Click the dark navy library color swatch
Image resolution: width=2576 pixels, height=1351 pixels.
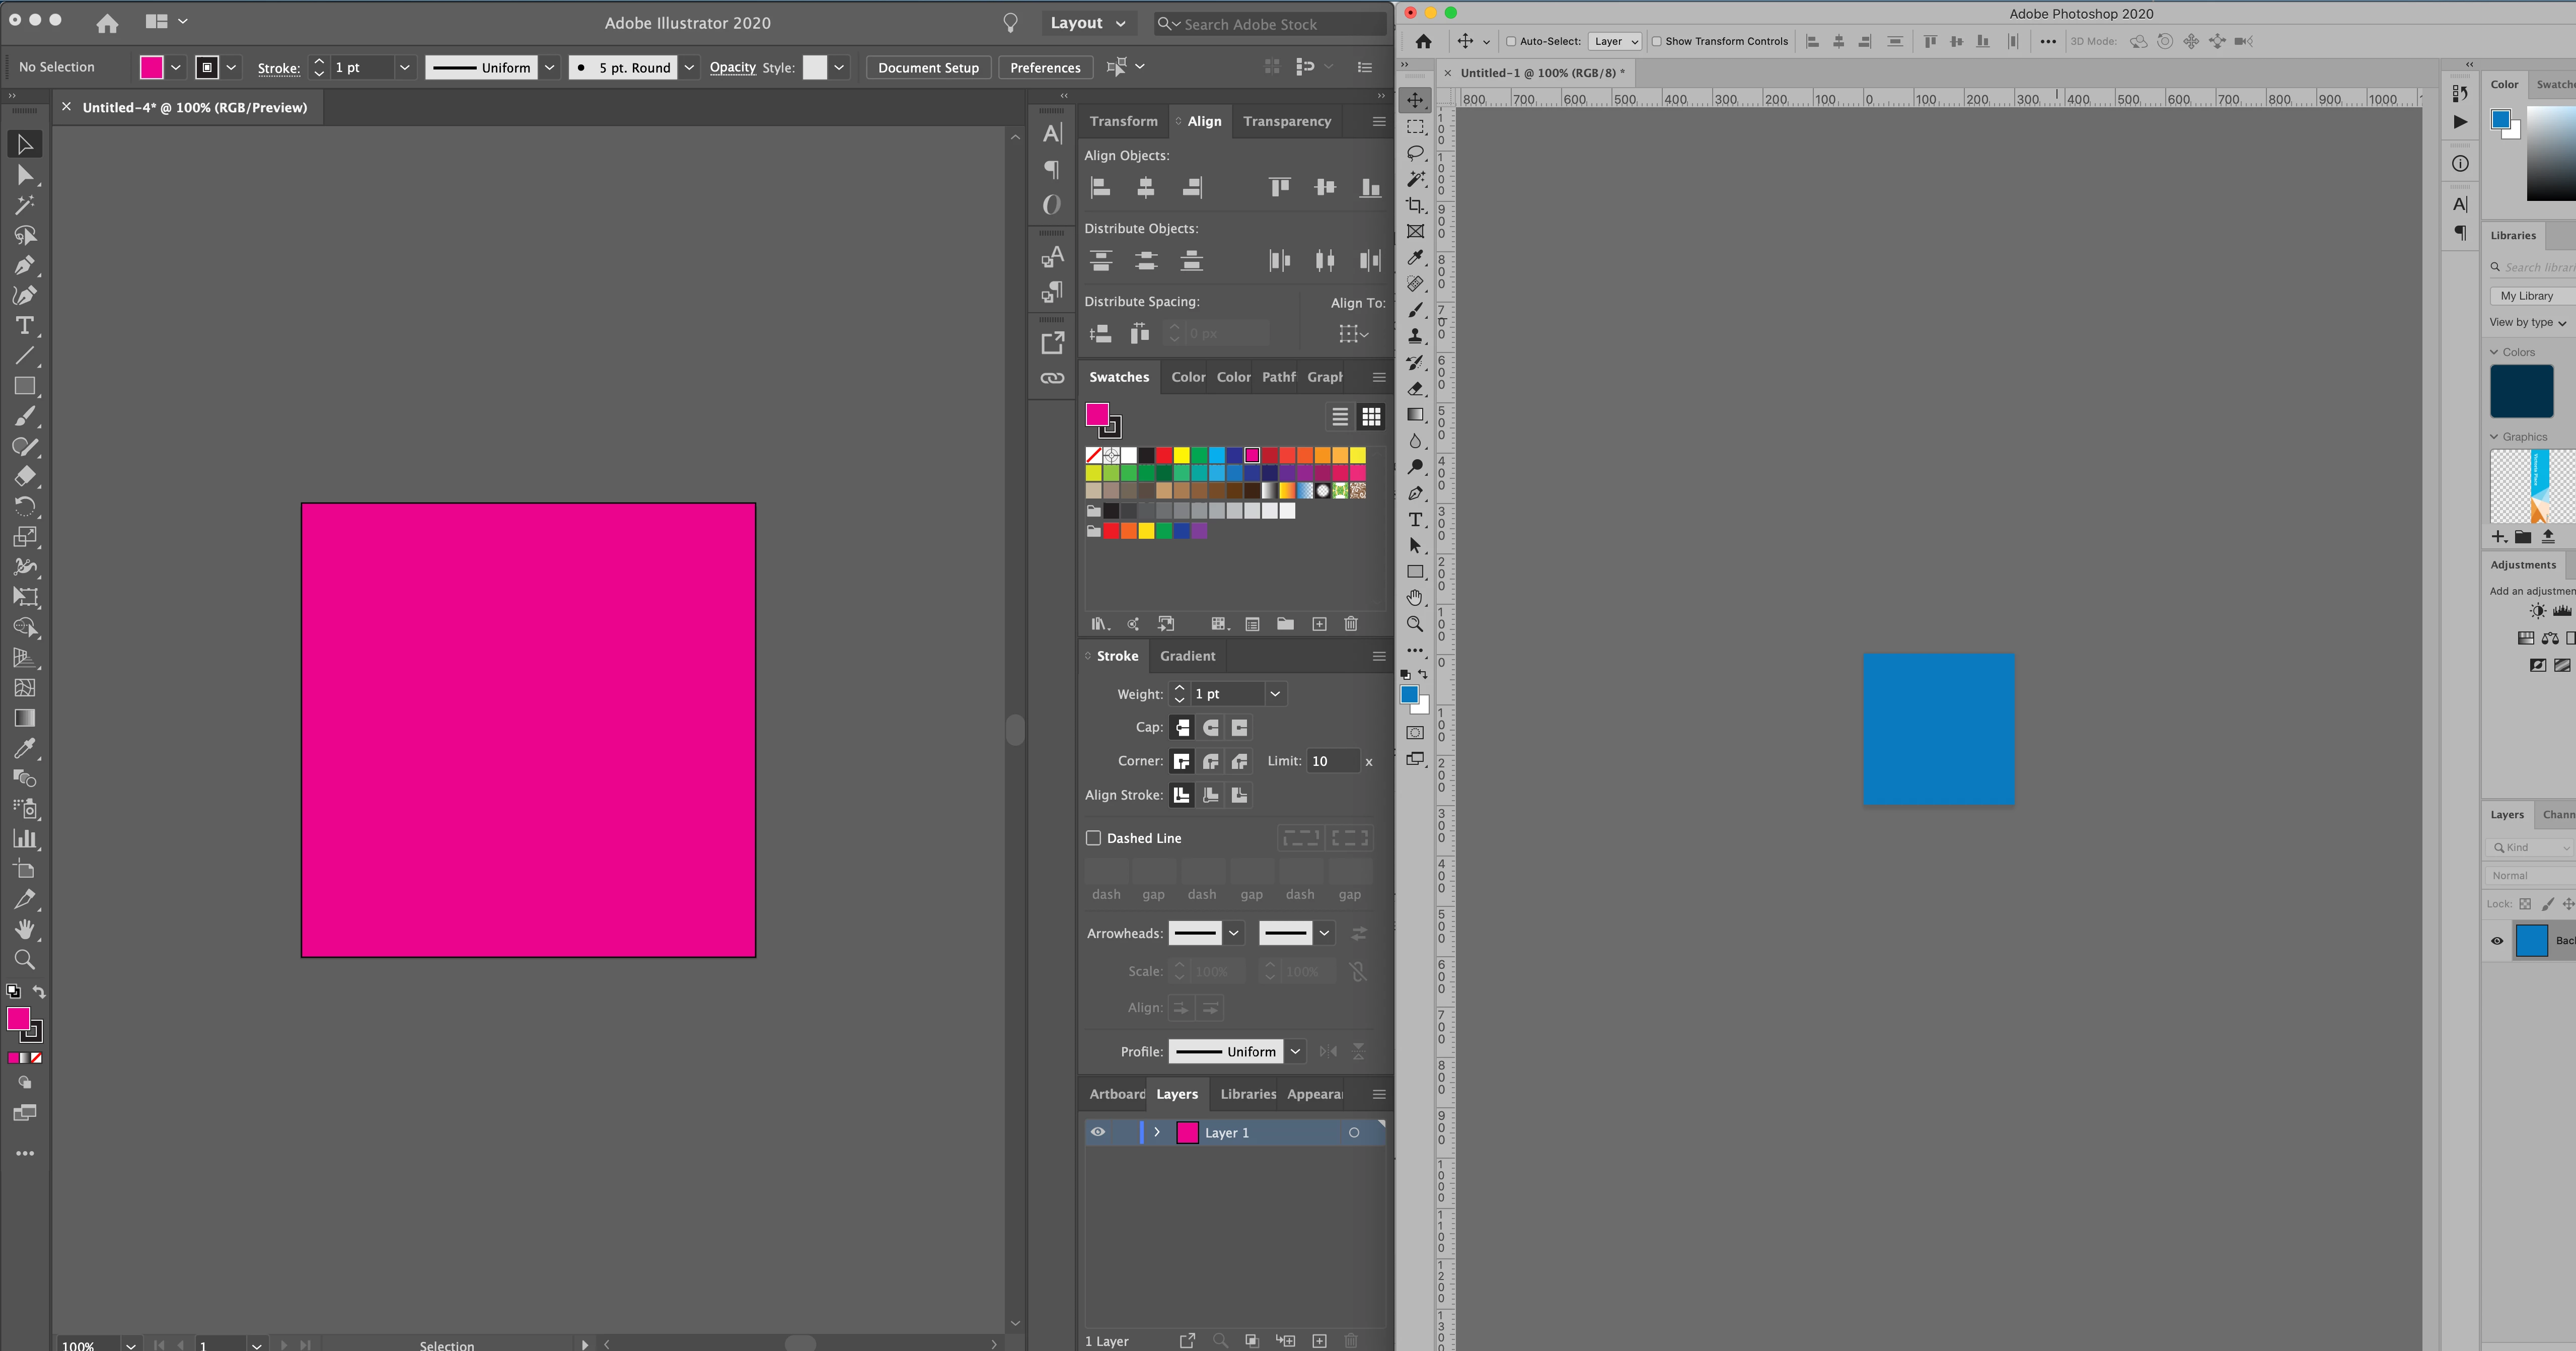pos(2521,391)
